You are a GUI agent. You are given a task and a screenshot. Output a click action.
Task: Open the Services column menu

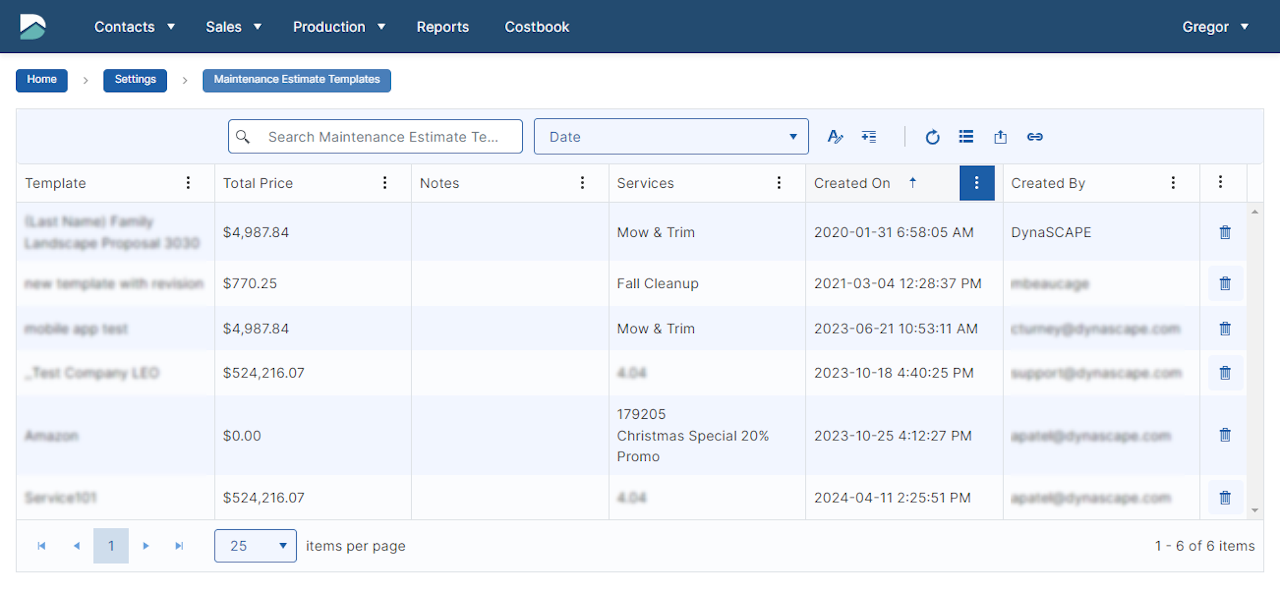(779, 183)
